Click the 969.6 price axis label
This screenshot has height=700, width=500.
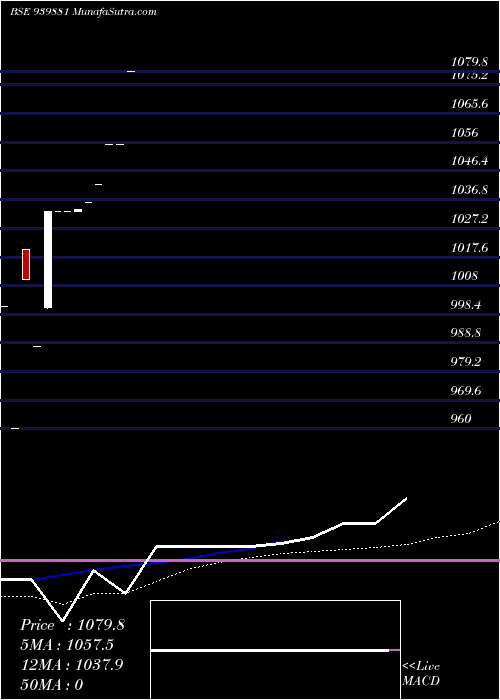pos(466,391)
